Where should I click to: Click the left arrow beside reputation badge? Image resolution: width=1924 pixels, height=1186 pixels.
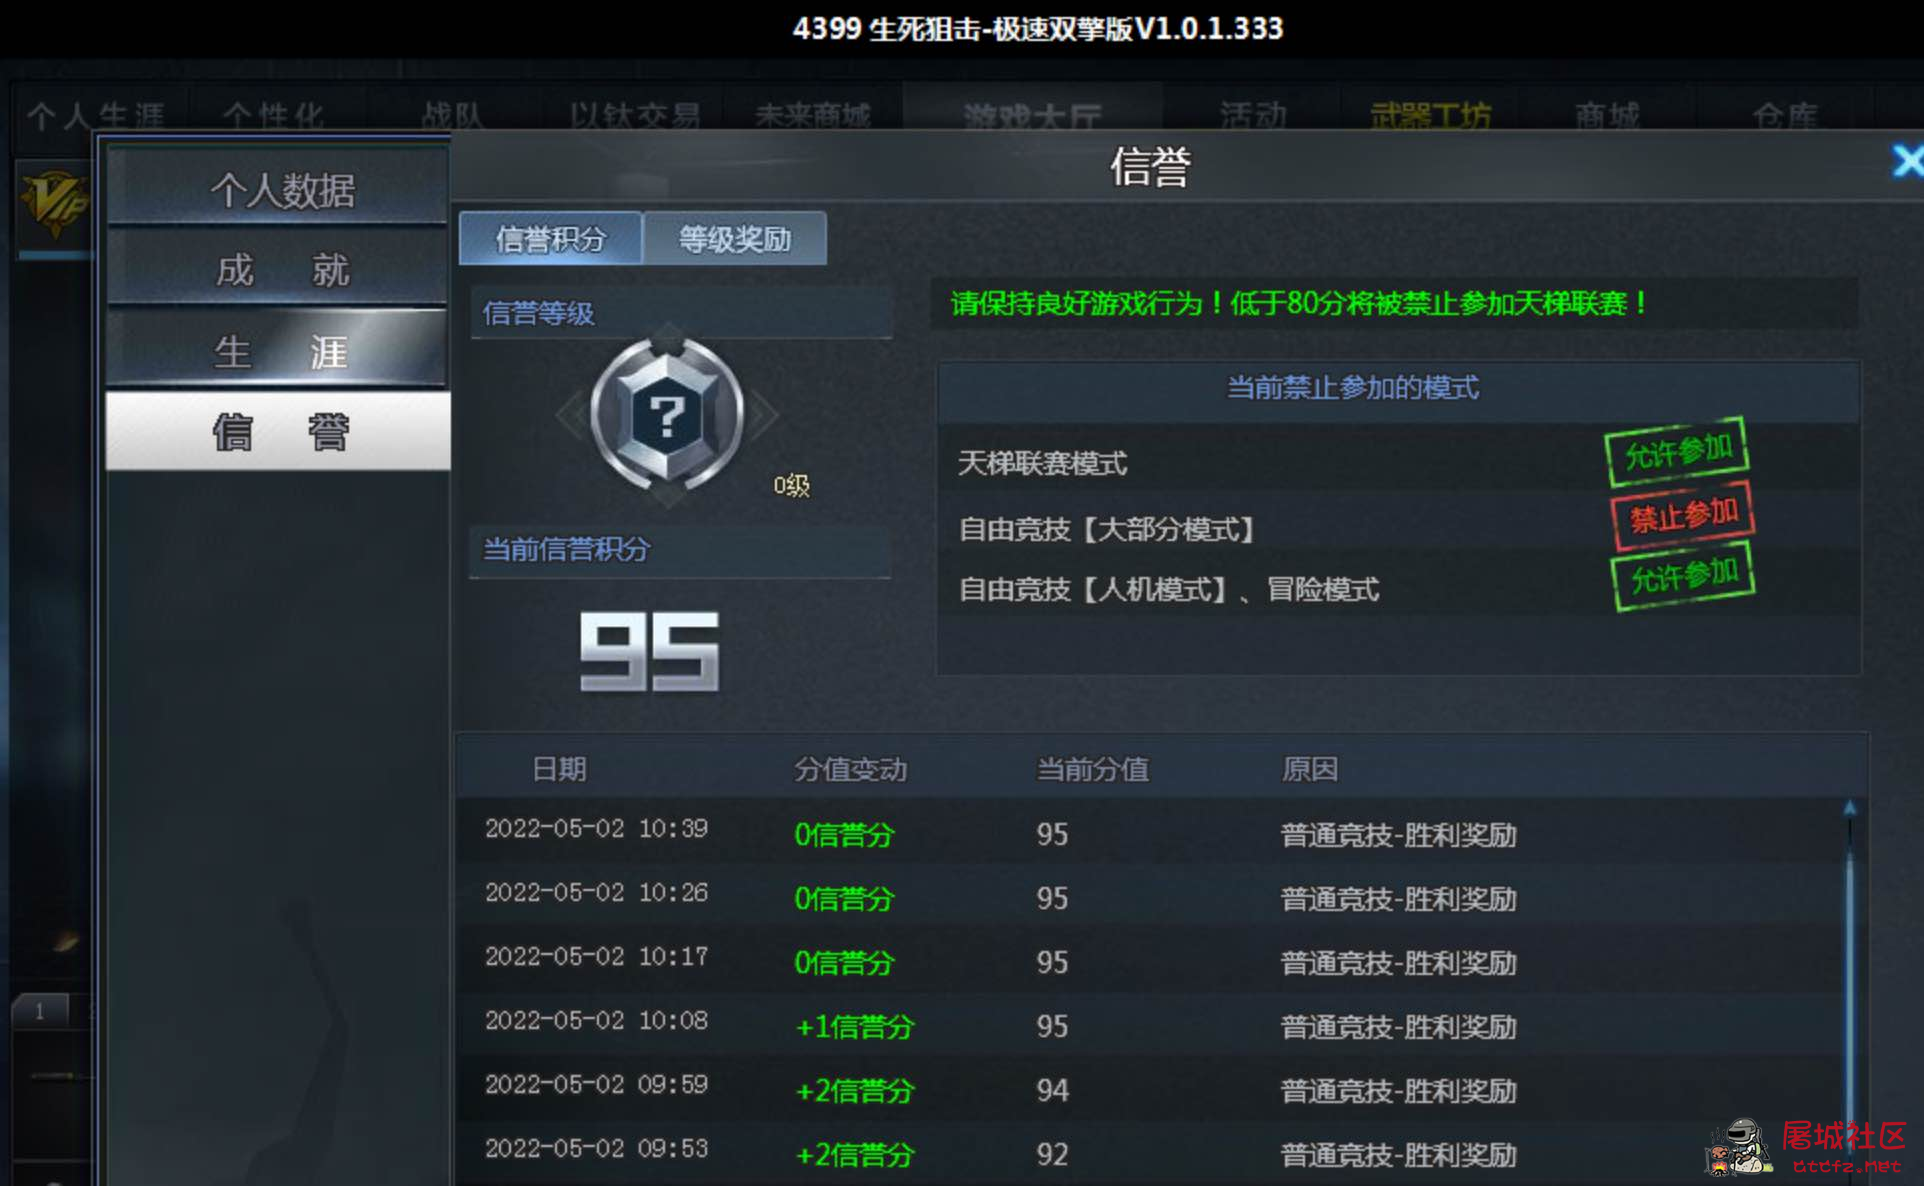click(571, 414)
